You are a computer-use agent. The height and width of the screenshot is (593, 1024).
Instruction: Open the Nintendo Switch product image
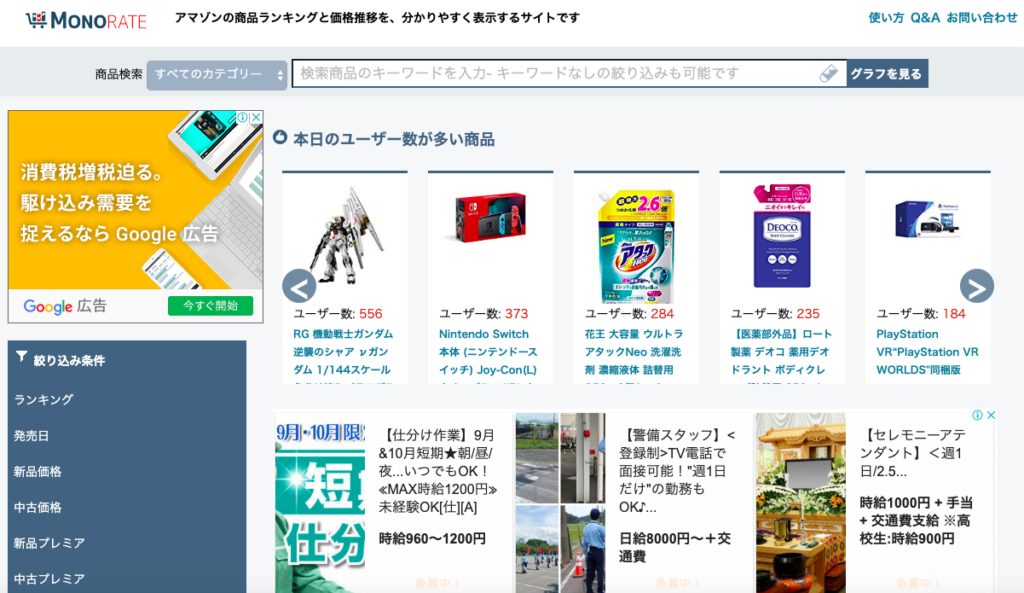click(490, 217)
